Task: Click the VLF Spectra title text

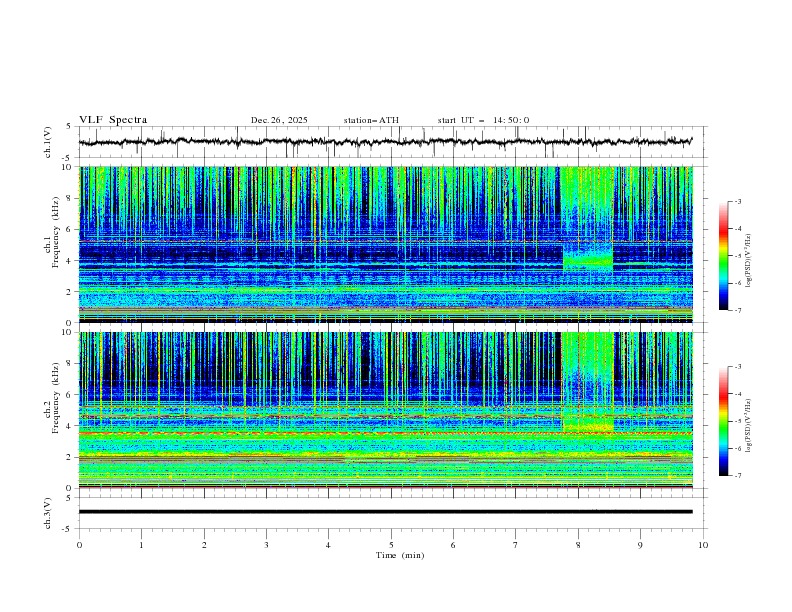Action: [x=113, y=120]
